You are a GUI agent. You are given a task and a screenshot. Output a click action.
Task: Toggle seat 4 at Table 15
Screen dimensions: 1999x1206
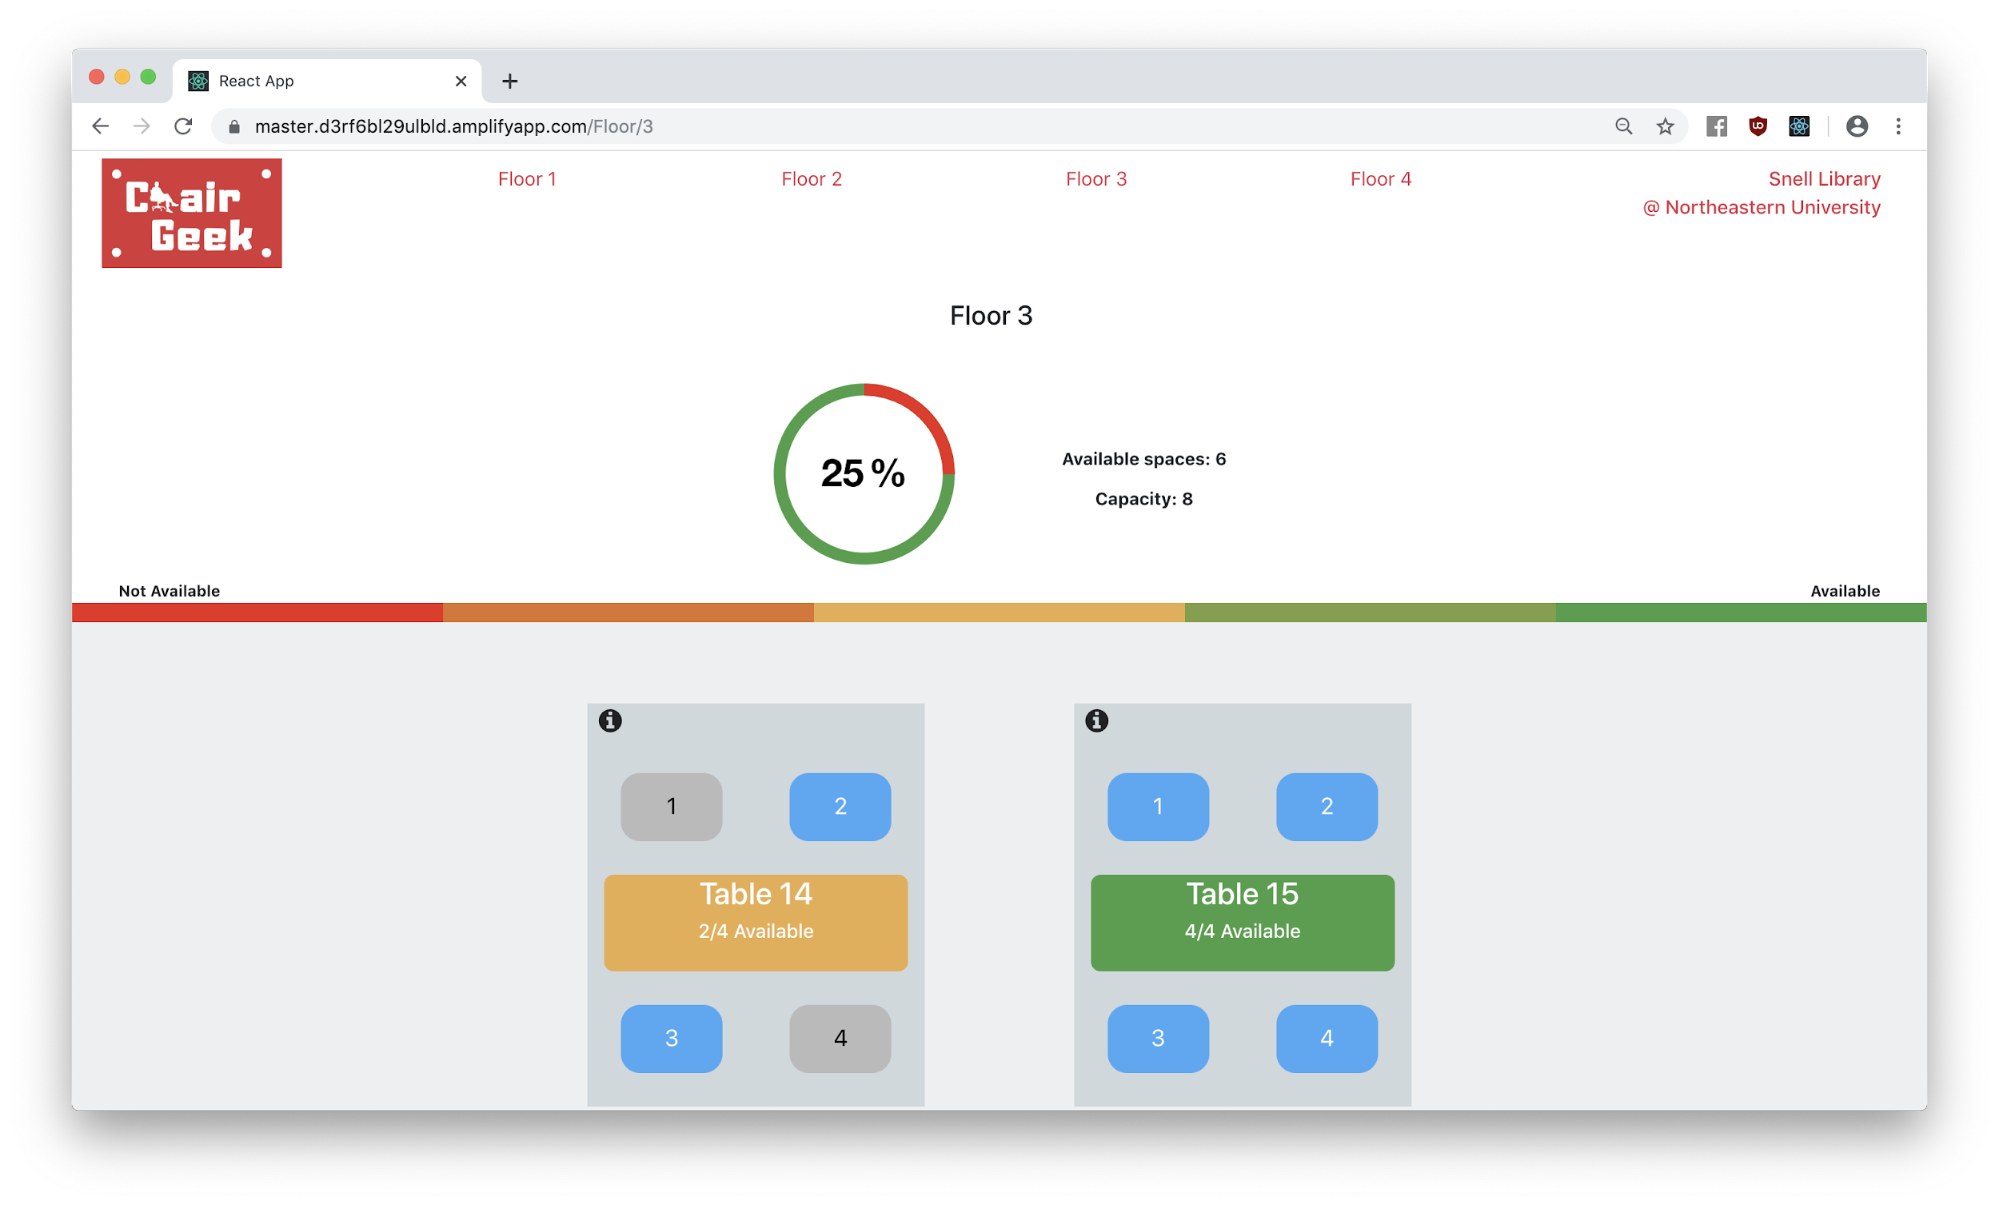pyautogui.click(x=1327, y=1038)
